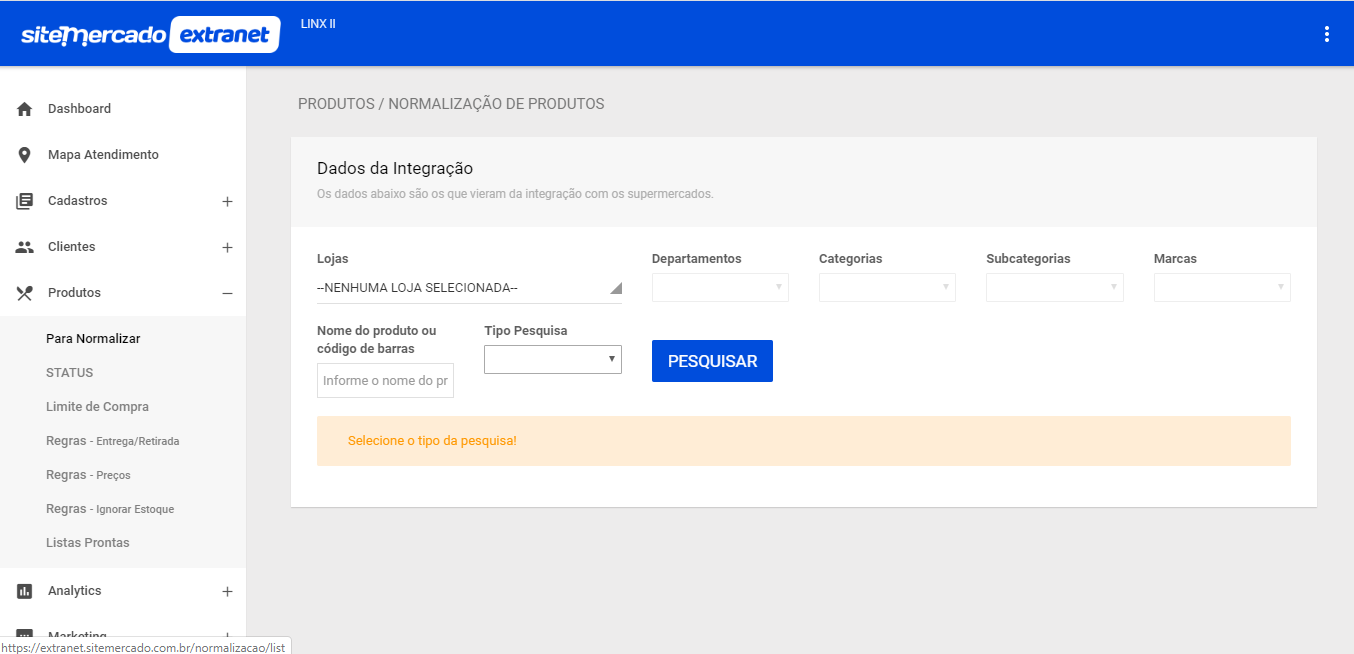Go to Limite de Compra

(97, 407)
